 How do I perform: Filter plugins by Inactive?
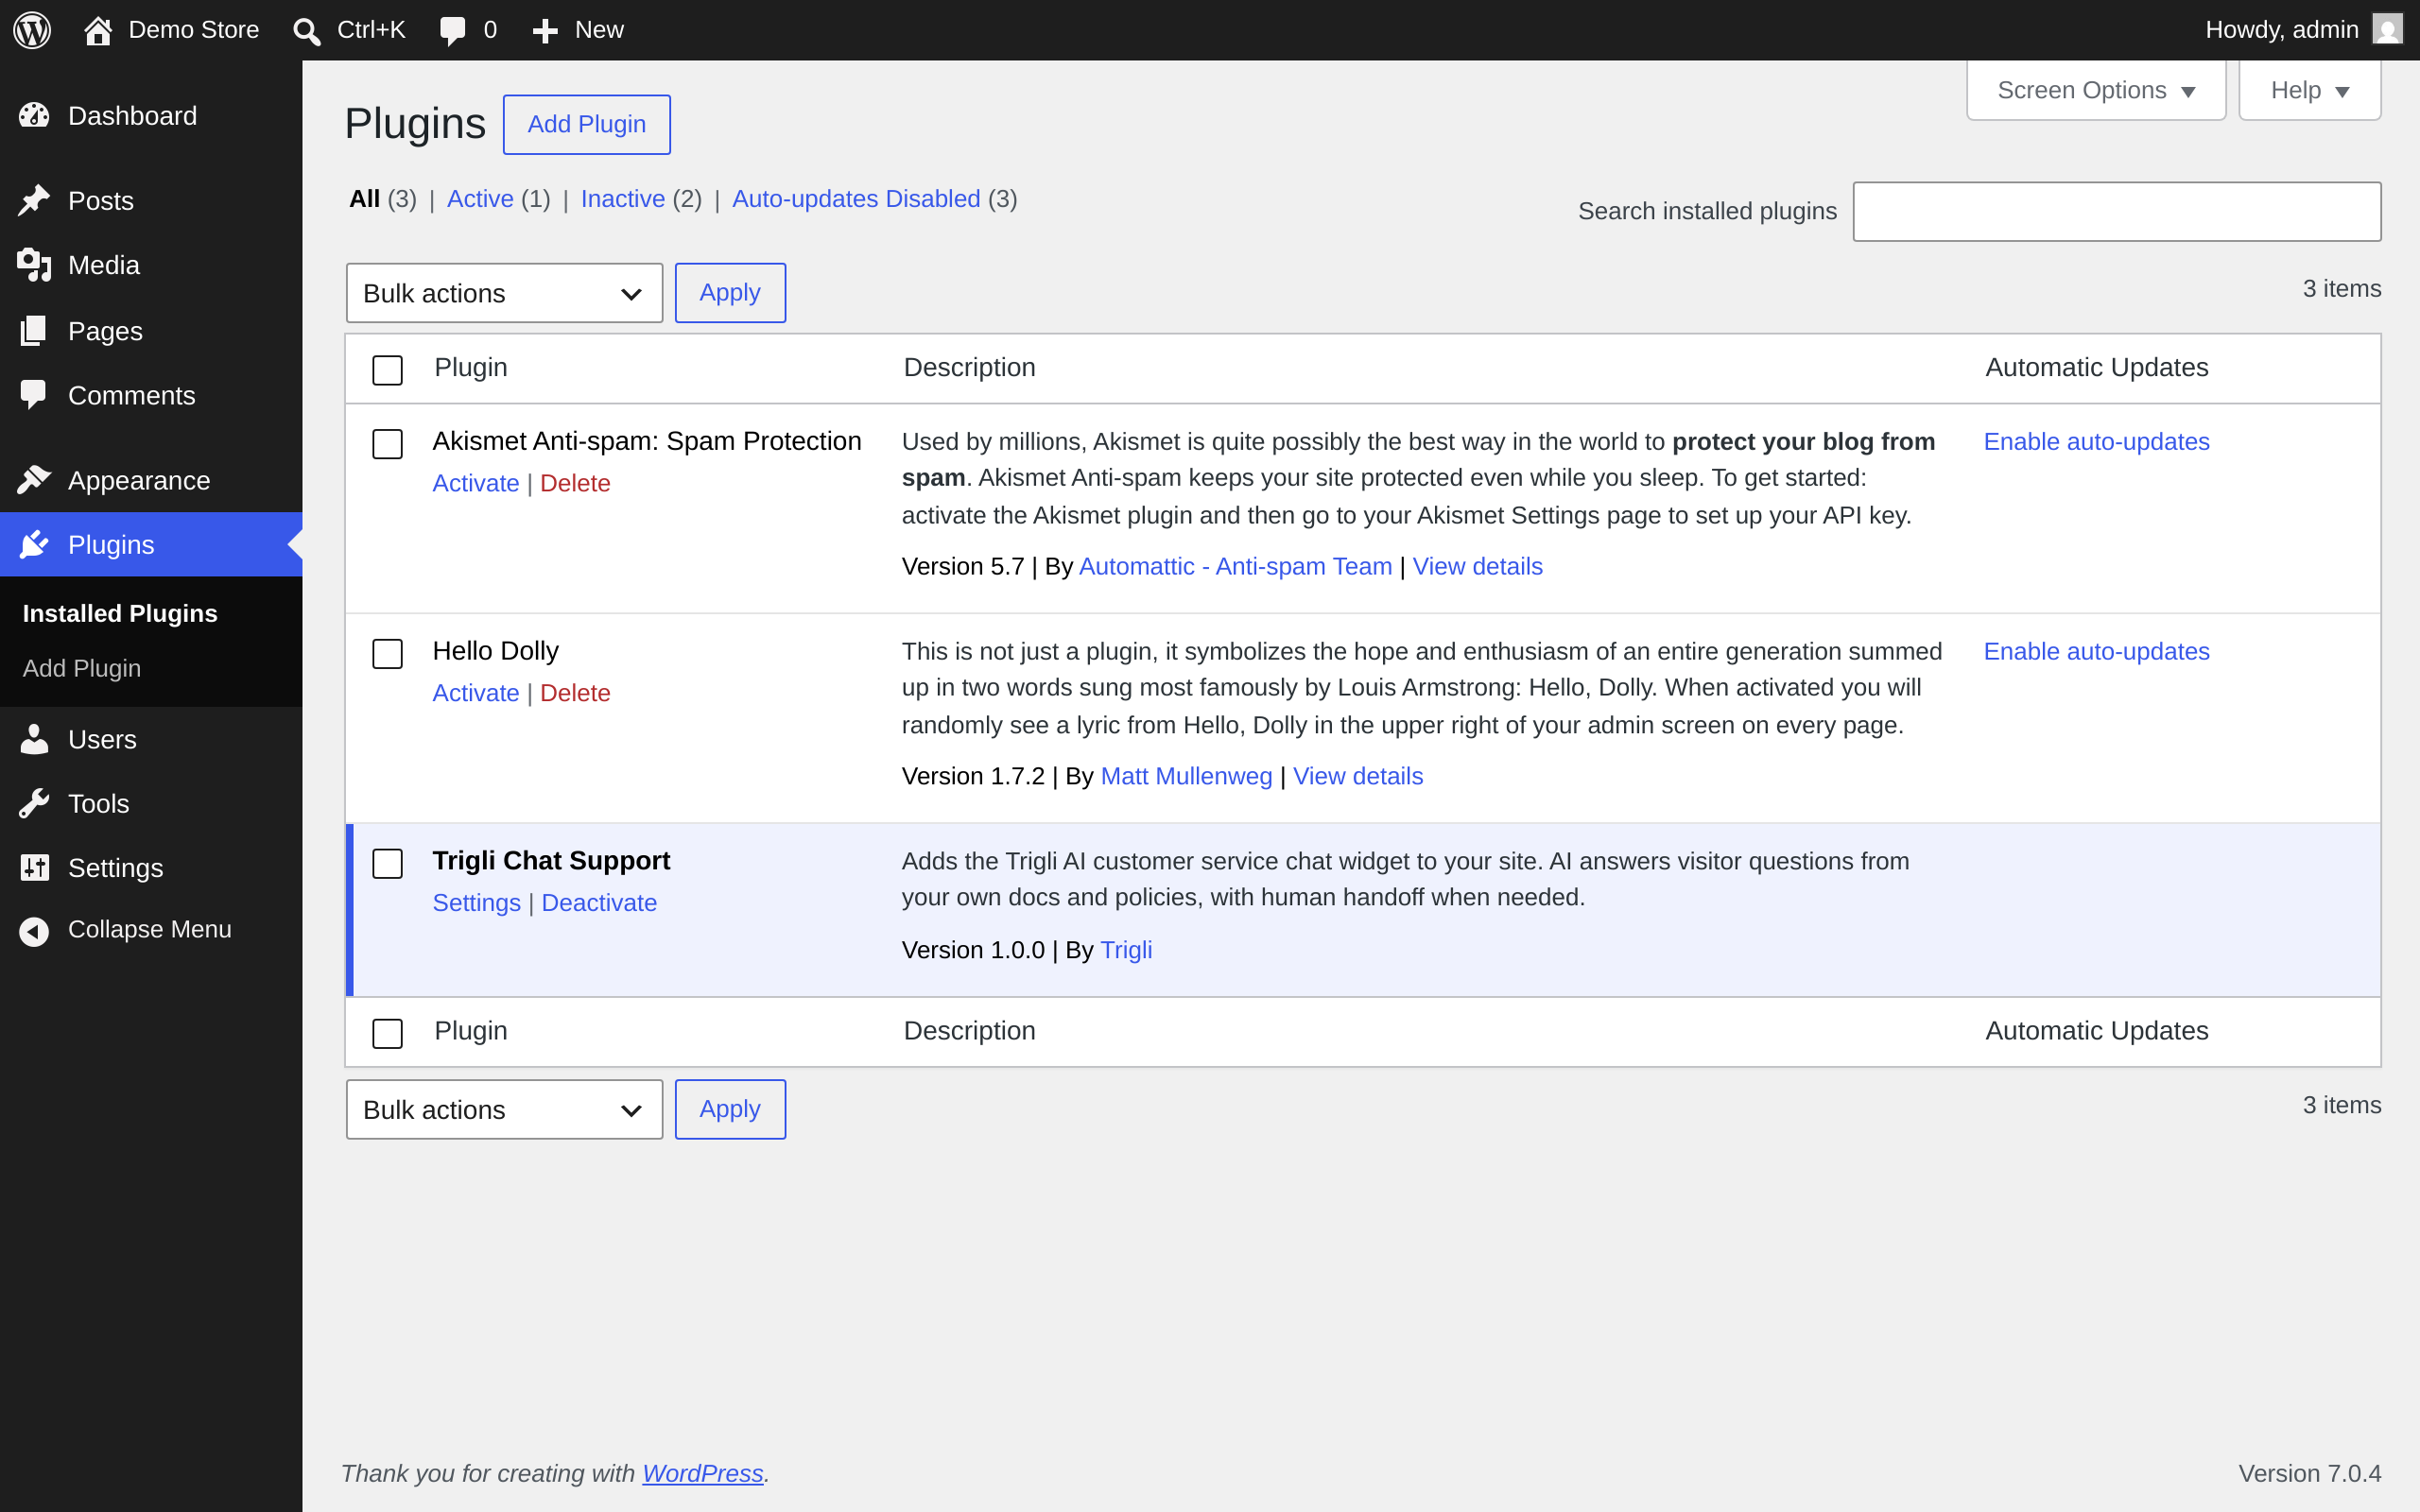(x=622, y=199)
